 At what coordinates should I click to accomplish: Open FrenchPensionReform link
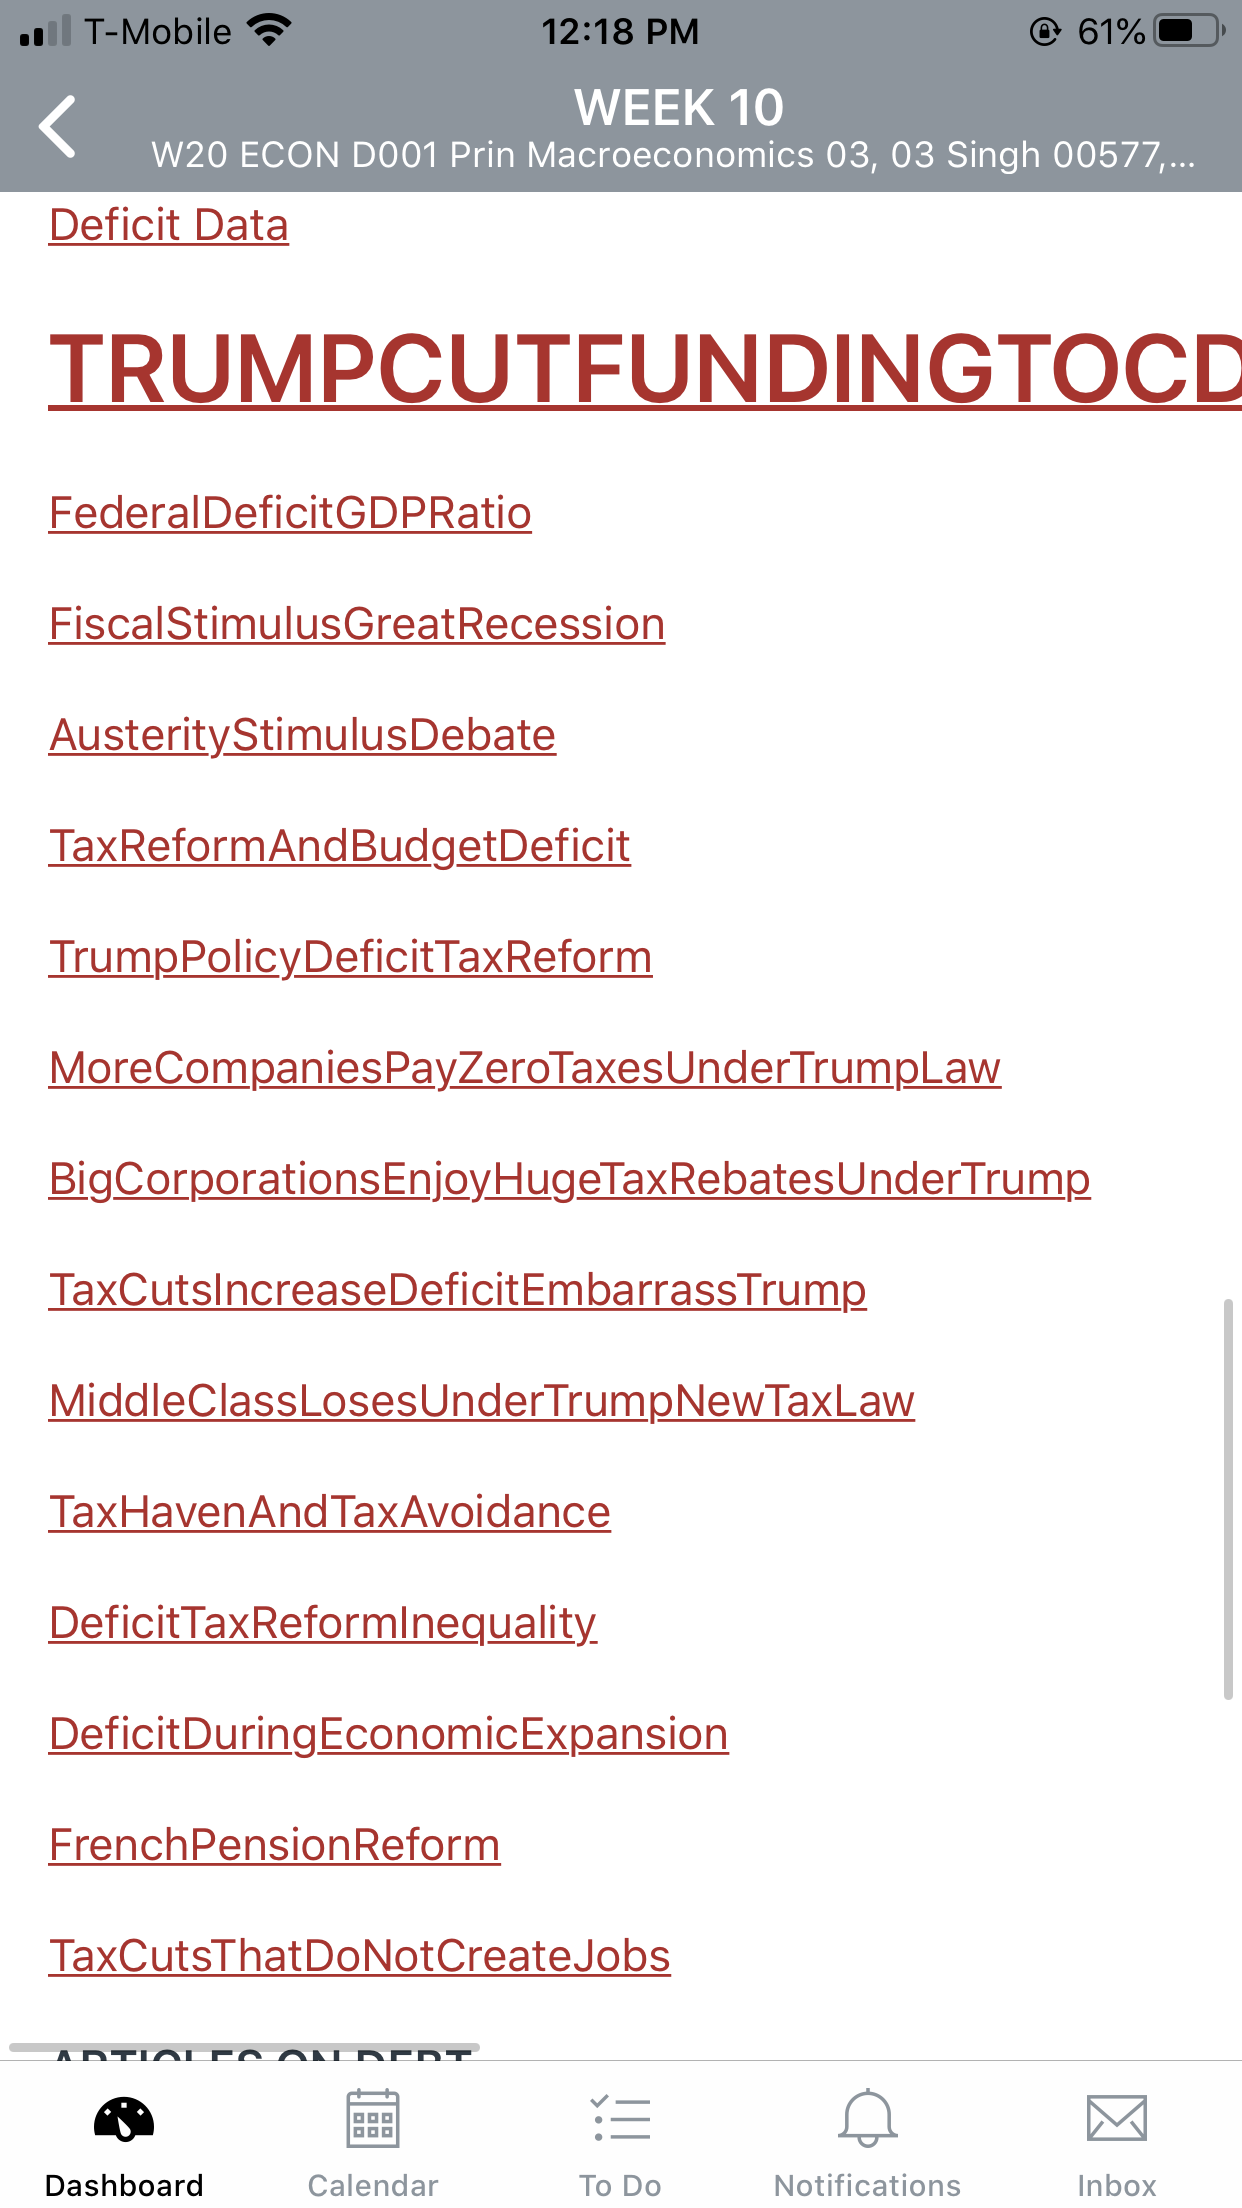(275, 1845)
